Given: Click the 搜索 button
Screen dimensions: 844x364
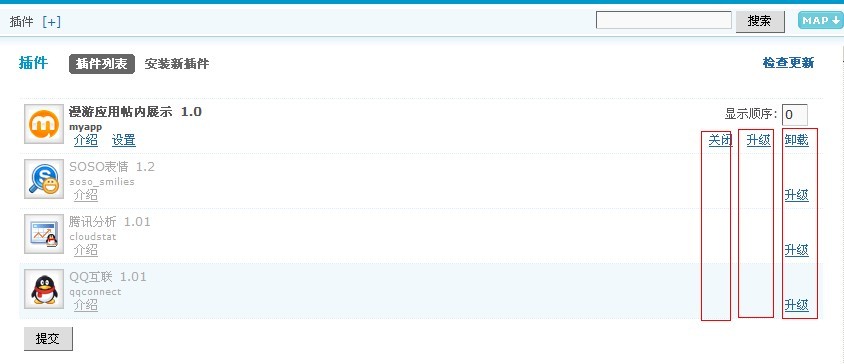Looking at the screenshot, I should tap(760, 22).
